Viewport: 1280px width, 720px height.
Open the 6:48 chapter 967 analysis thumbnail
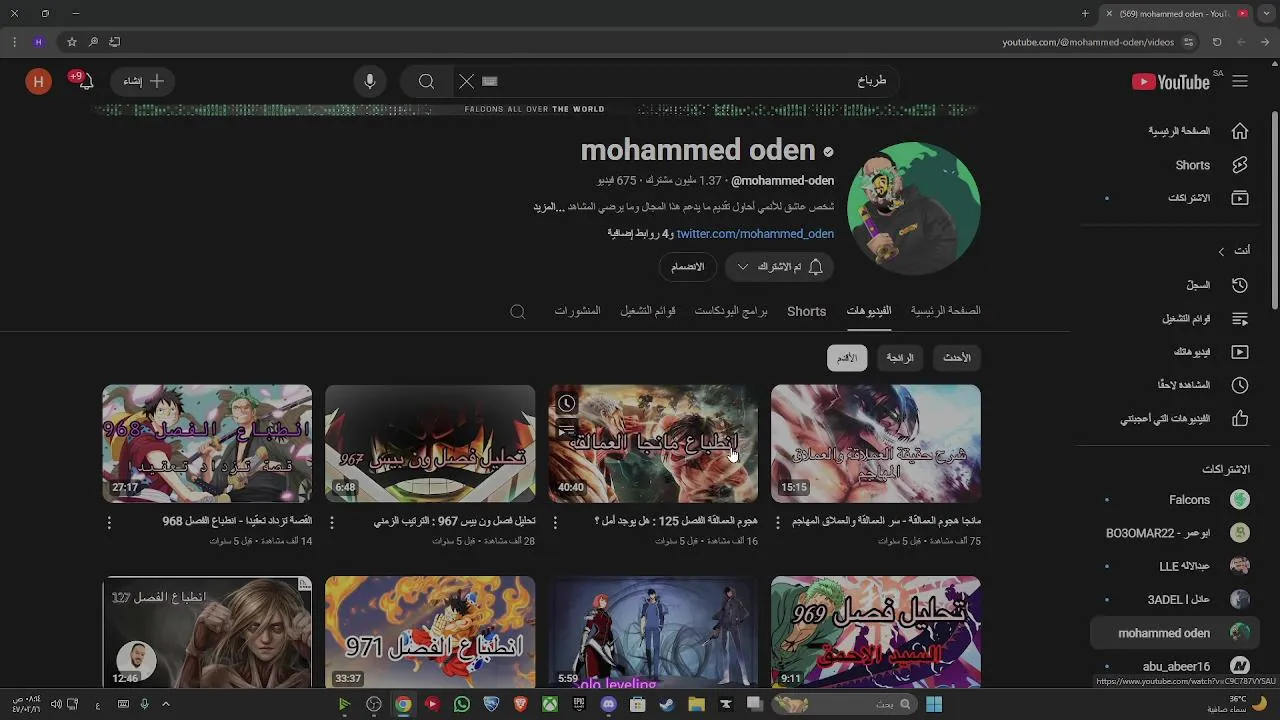(430, 444)
